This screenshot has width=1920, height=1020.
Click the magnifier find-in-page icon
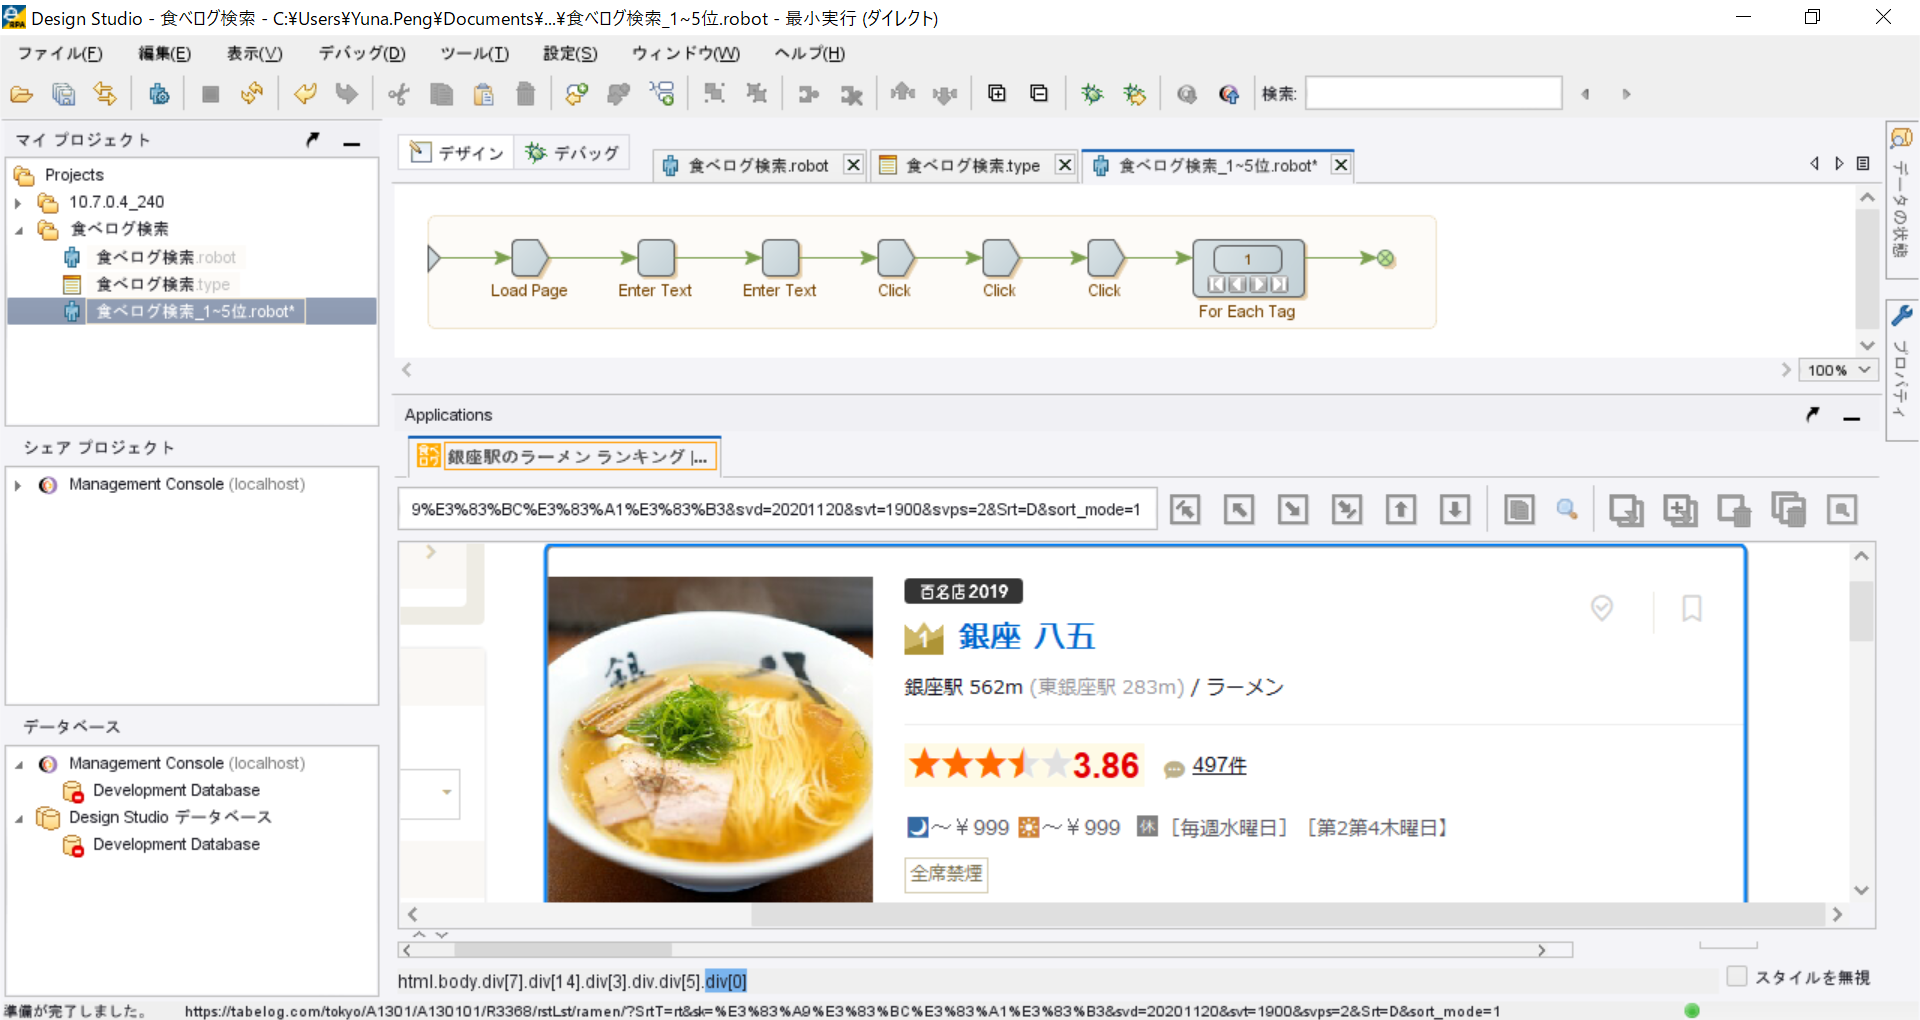click(x=1567, y=510)
